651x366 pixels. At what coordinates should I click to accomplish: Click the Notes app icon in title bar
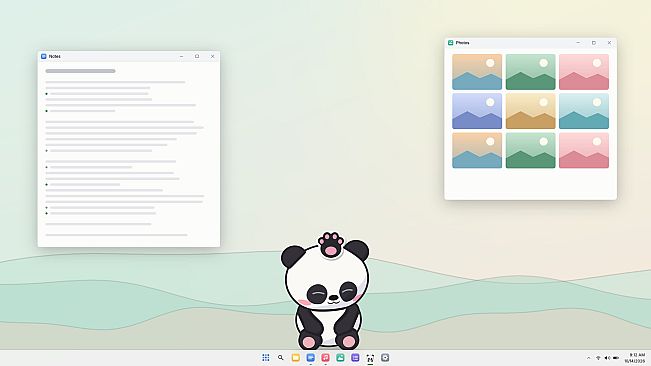point(44,56)
